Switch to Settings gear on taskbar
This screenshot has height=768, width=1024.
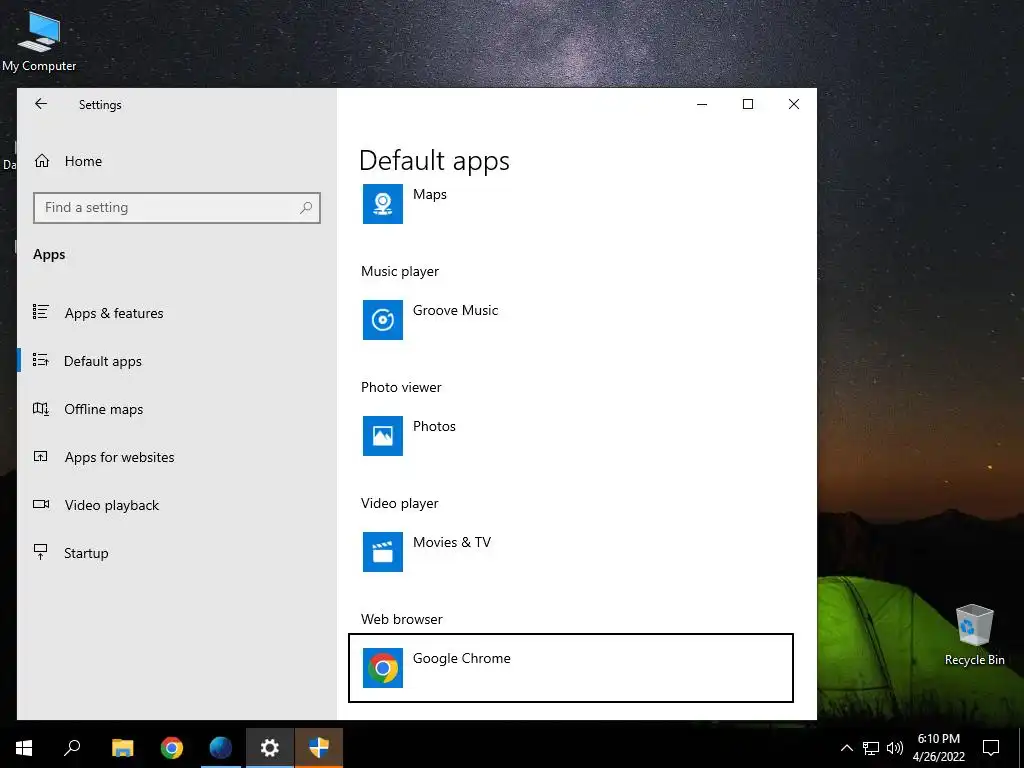[270, 748]
